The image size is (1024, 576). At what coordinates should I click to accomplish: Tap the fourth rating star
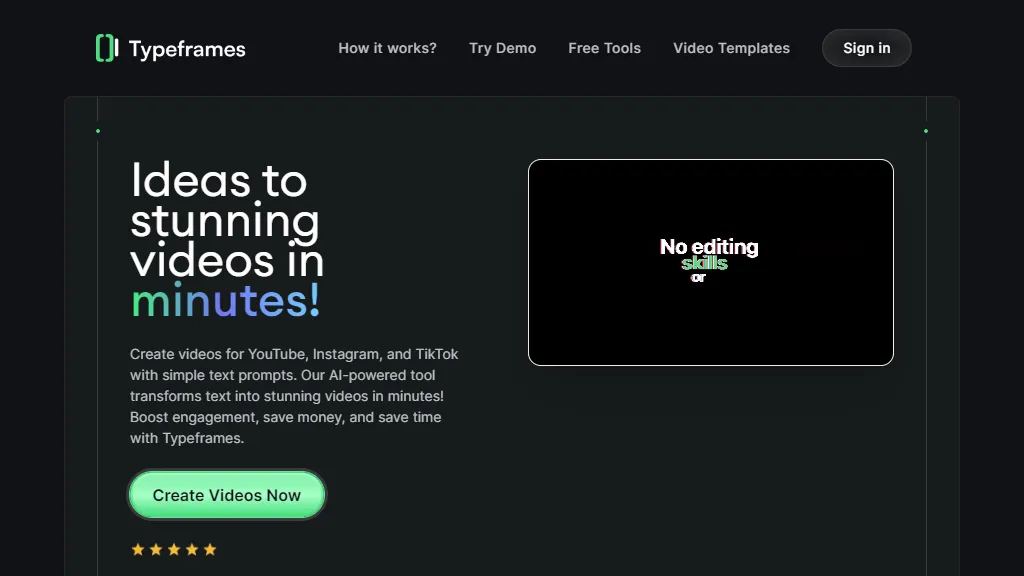[x=192, y=549]
